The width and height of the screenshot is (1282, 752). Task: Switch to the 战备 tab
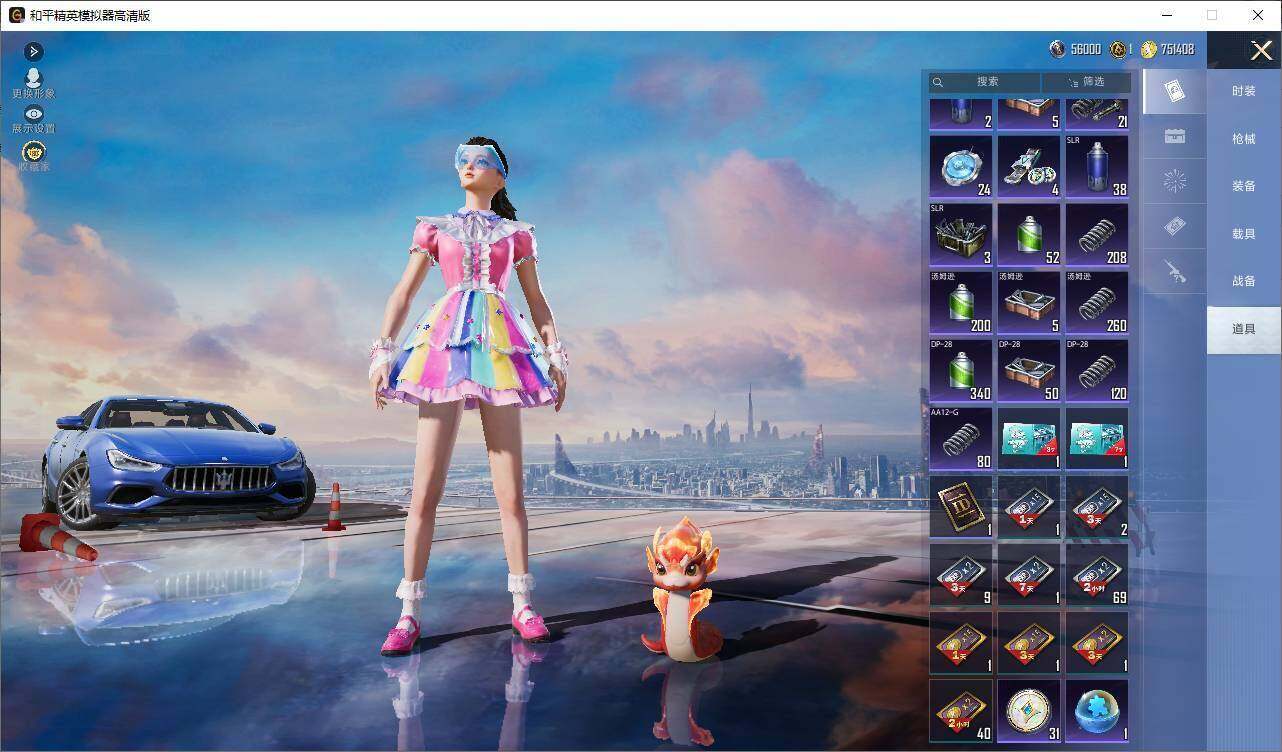pyautogui.click(x=1244, y=281)
